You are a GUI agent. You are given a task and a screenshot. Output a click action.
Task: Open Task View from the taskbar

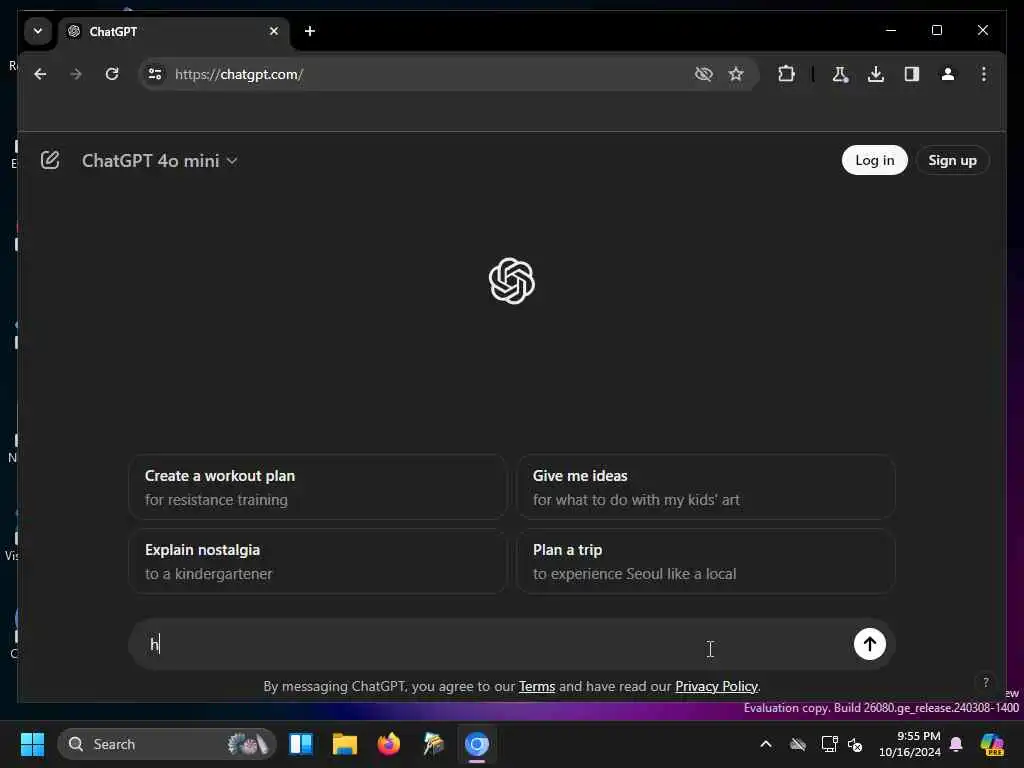coord(301,744)
